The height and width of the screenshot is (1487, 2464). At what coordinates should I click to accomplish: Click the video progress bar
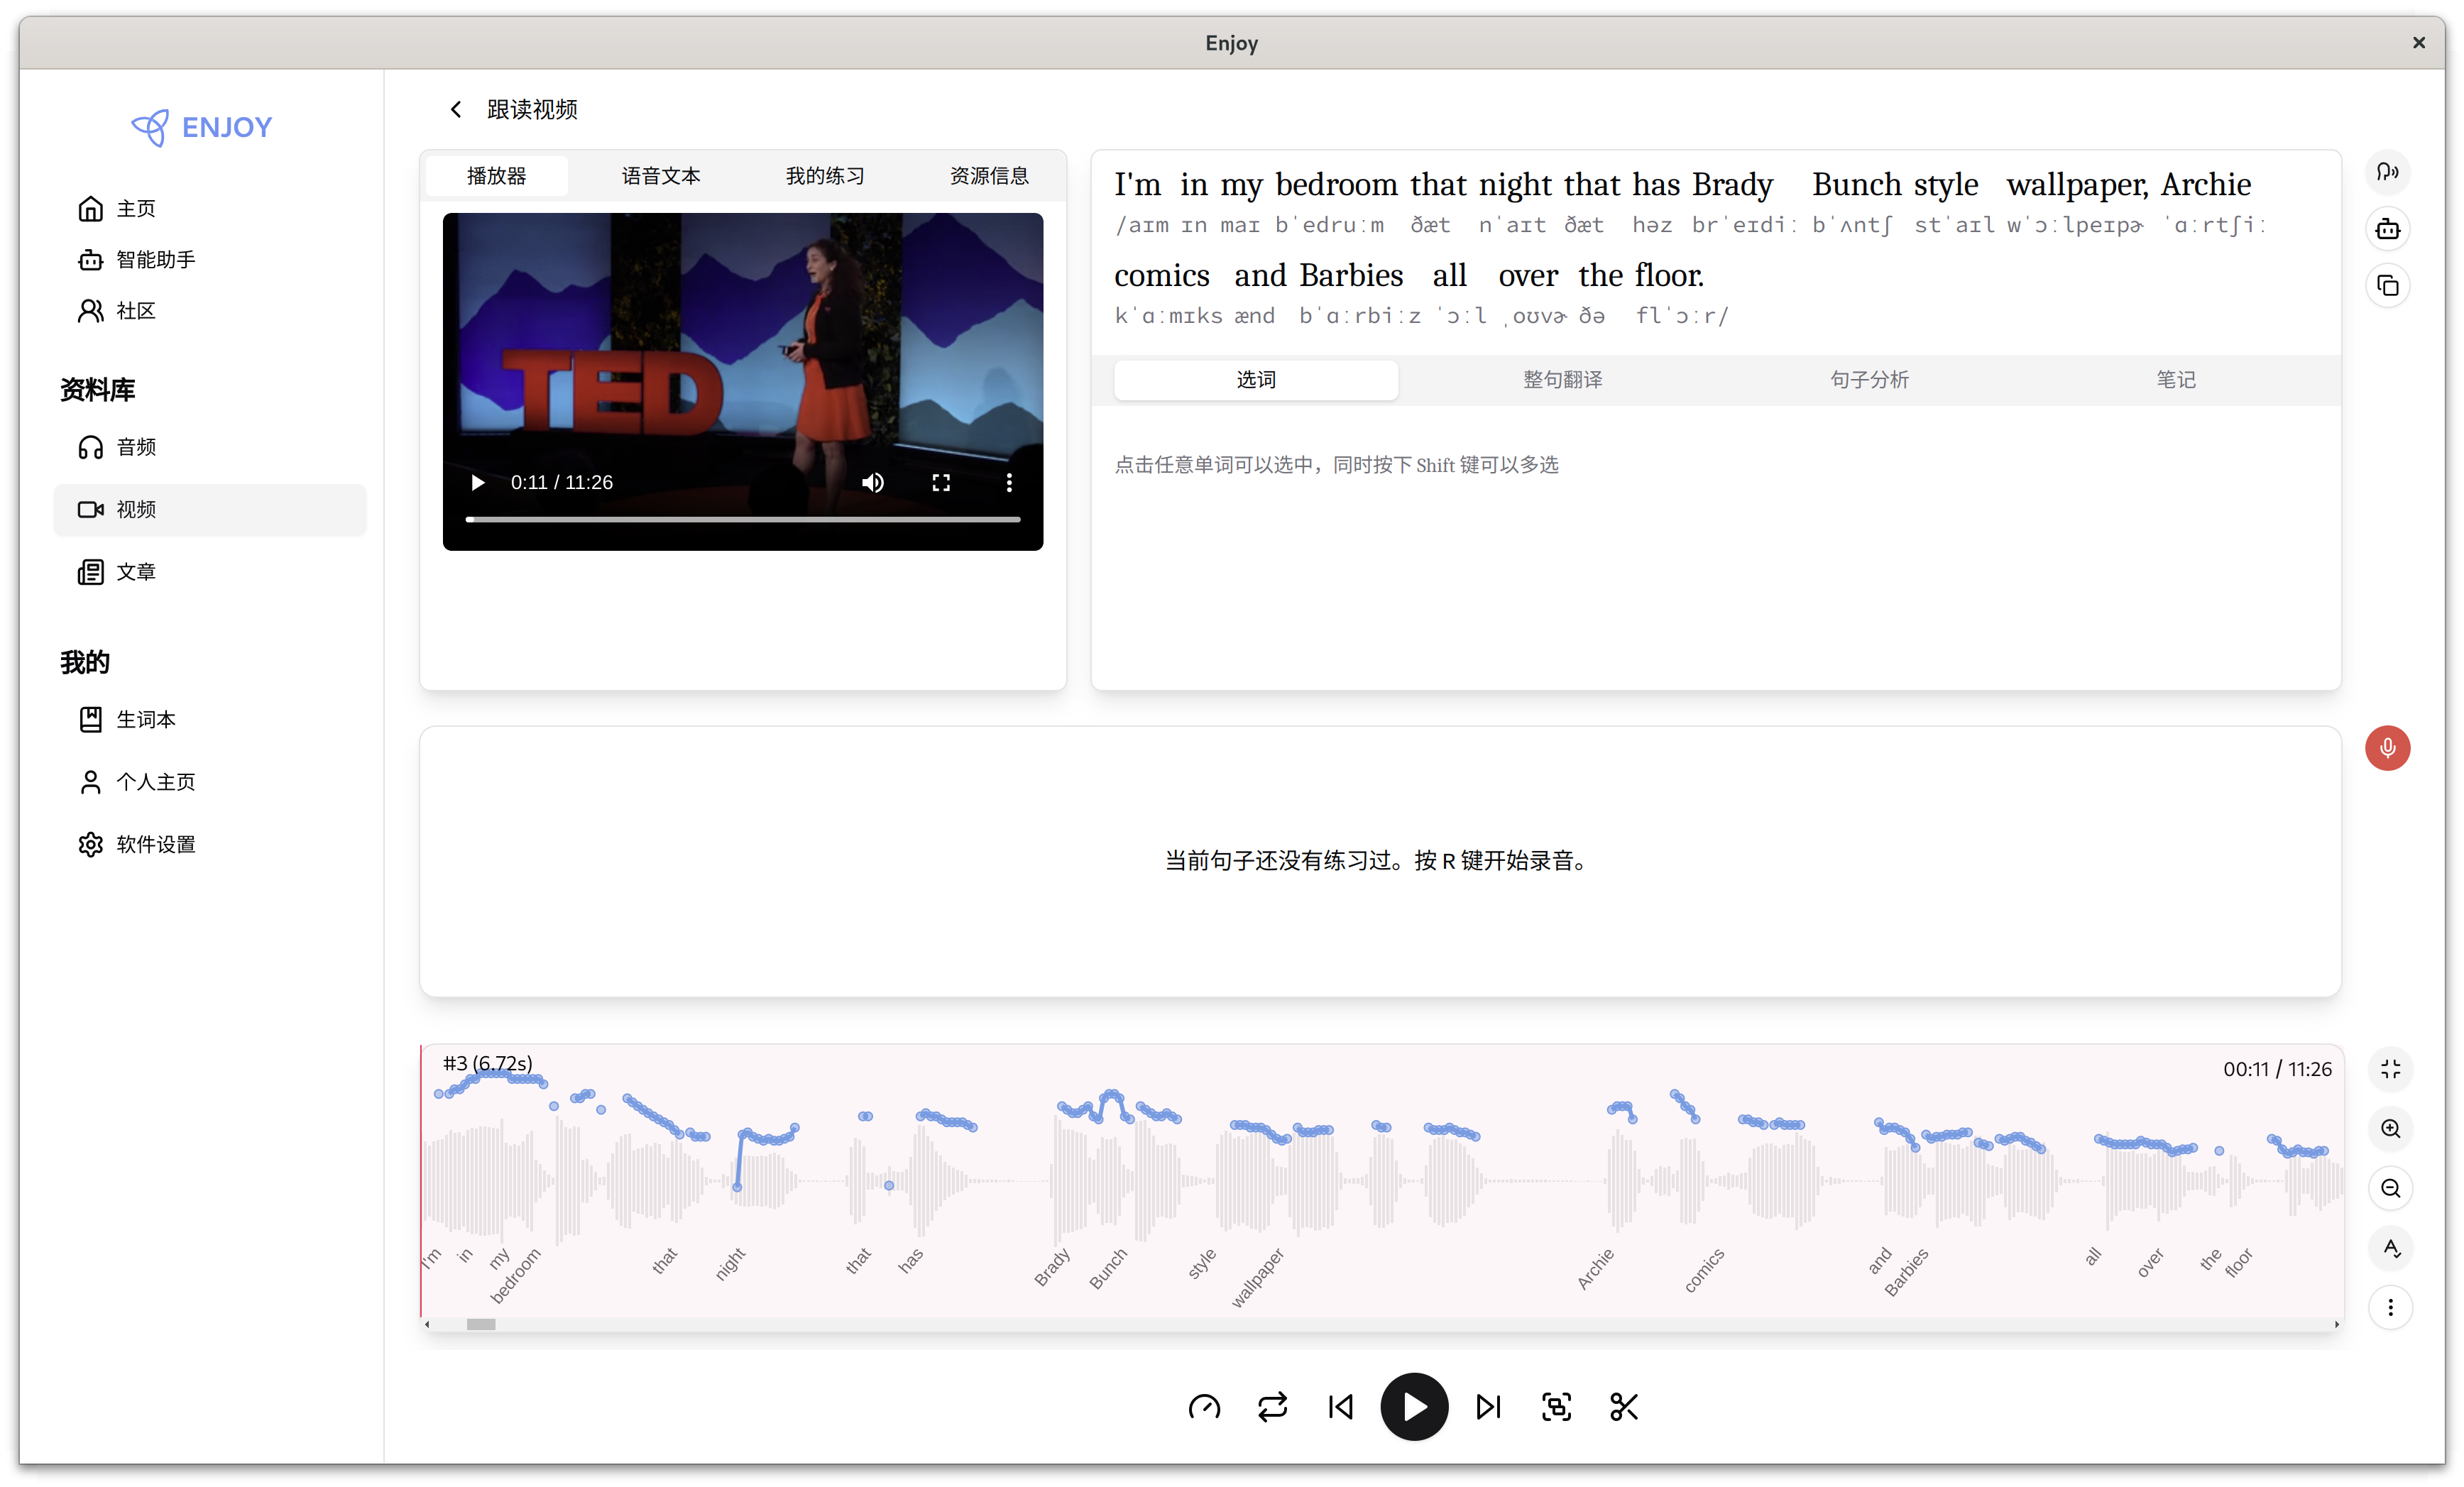pos(742,519)
